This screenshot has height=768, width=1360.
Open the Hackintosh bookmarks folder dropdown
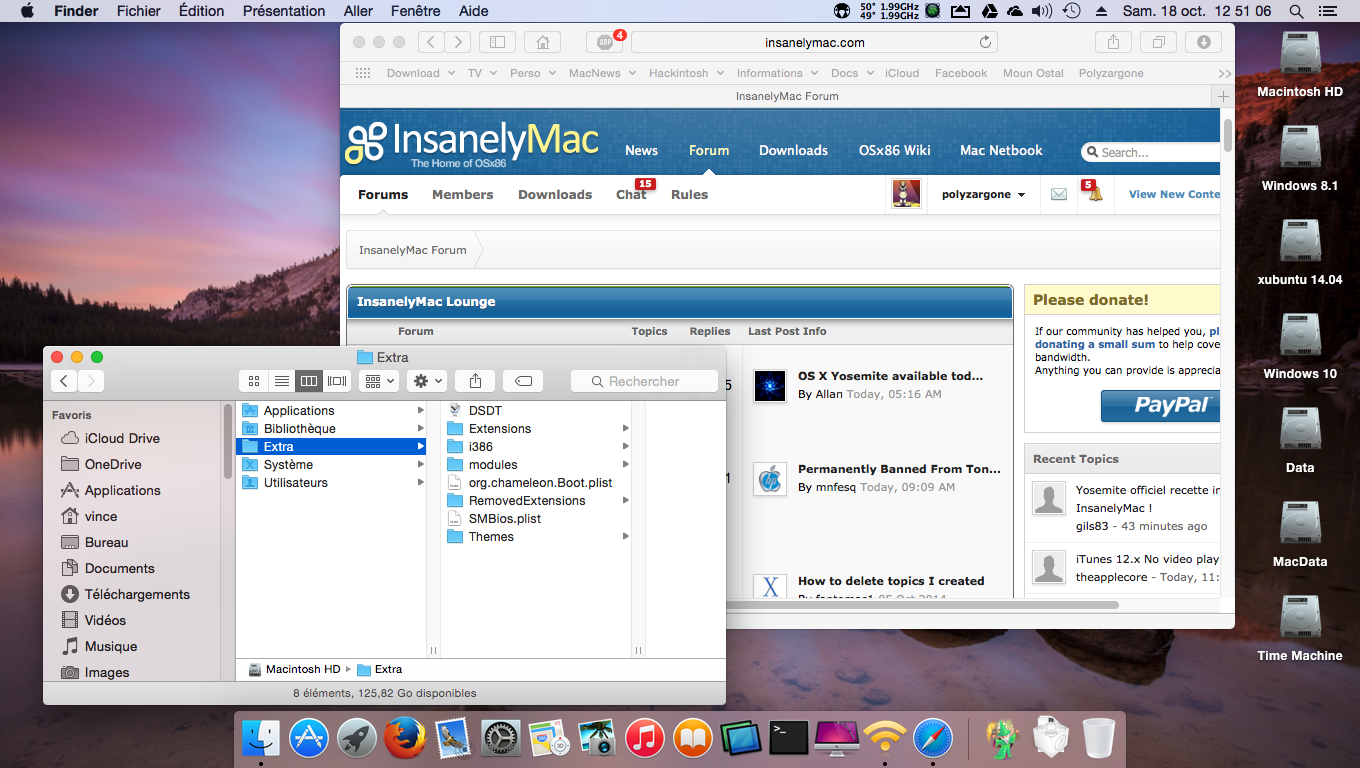(686, 73)
